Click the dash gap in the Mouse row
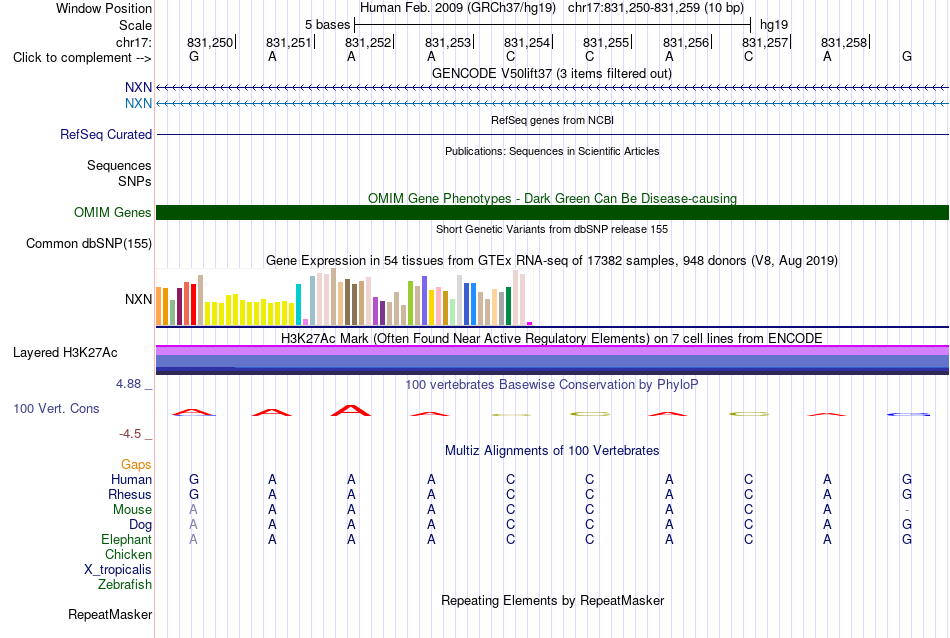 pos(907,510)
